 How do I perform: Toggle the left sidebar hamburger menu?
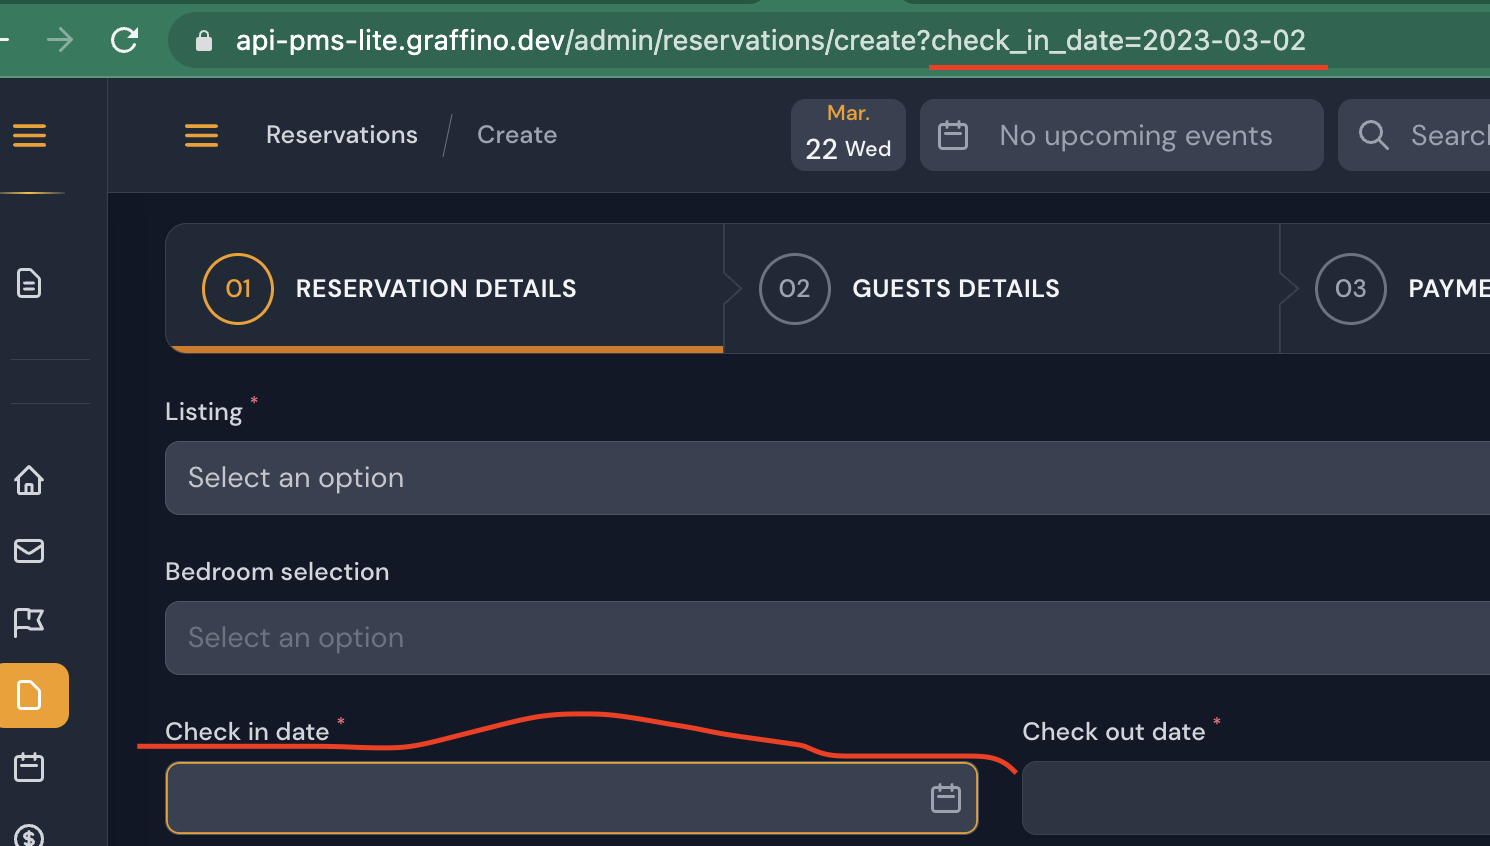(x=29, y=135)
